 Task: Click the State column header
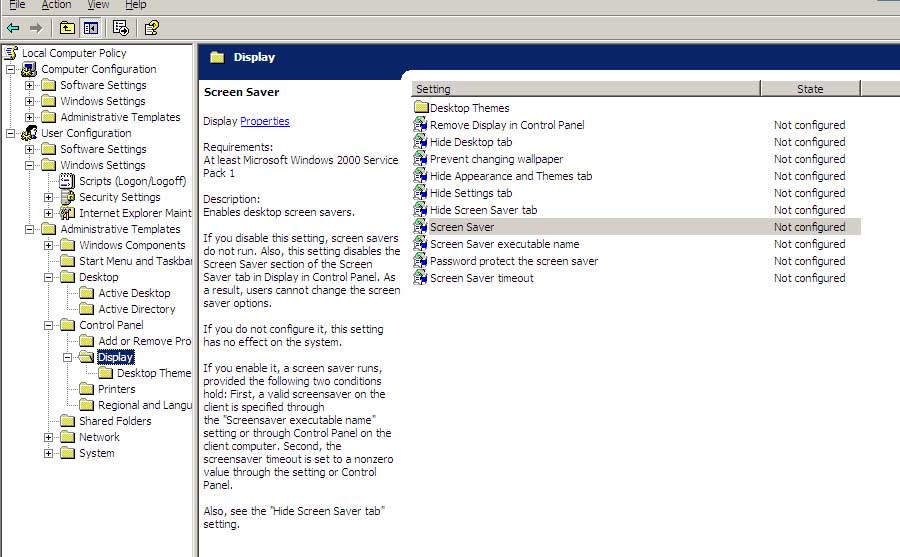809,89
